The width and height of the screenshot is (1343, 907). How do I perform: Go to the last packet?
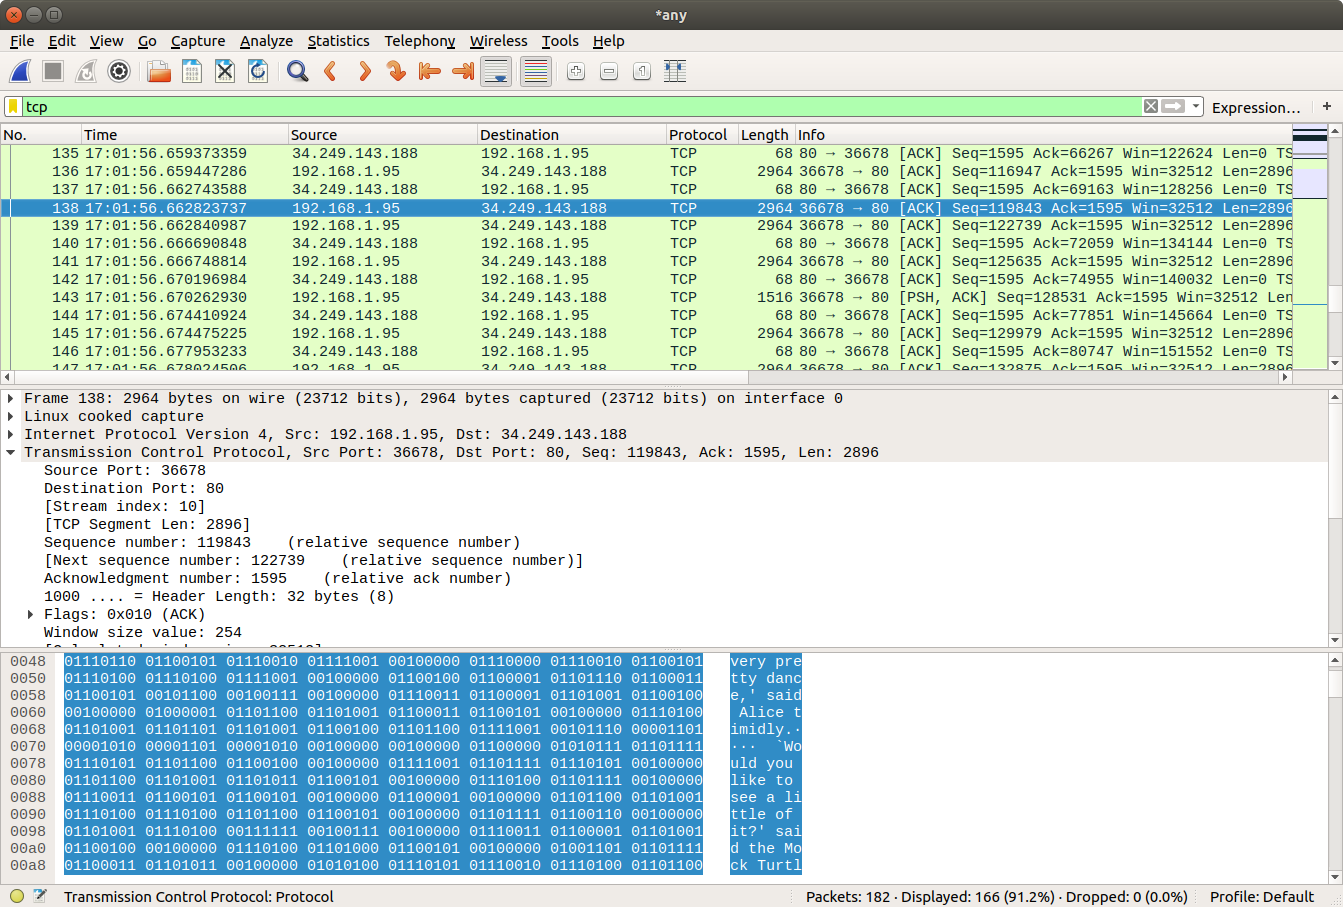(463, 71)
